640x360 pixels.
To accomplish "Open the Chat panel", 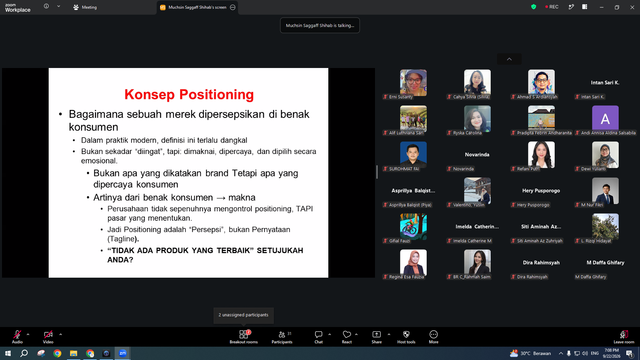I will click(318, 337).
